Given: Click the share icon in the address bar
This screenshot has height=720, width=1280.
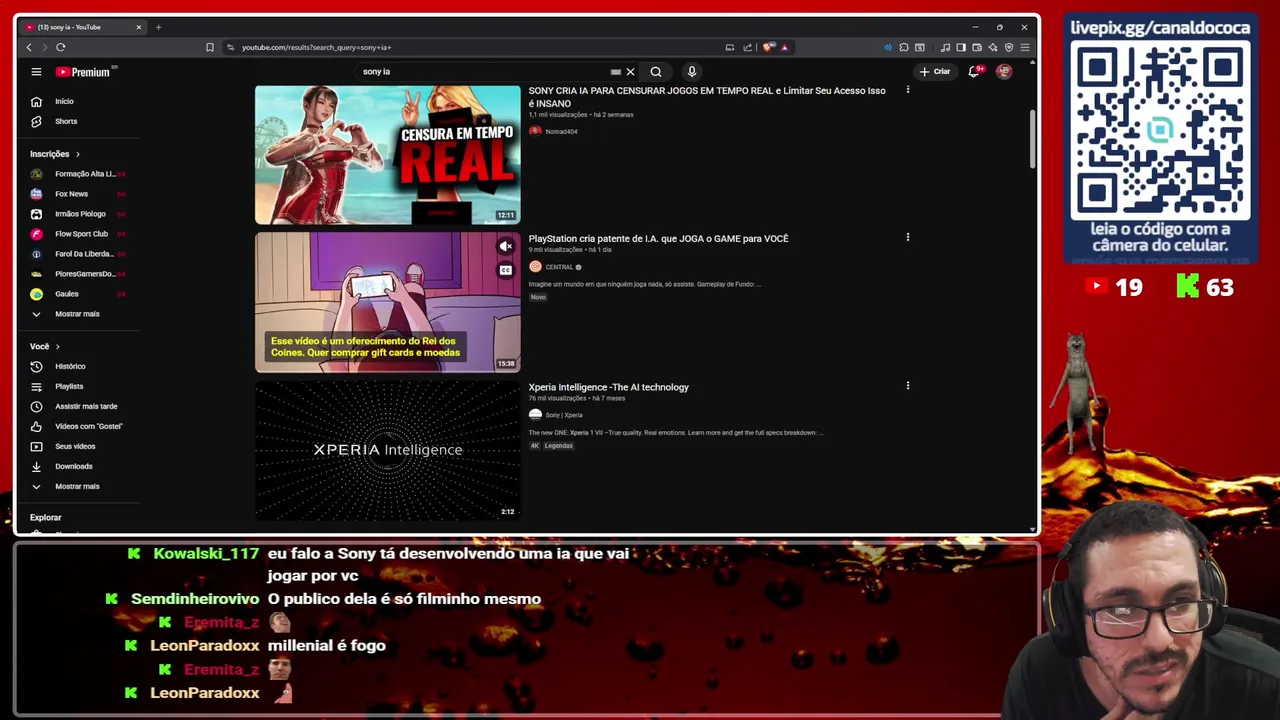Looking at the screenshot, I should tap(747, 47).
